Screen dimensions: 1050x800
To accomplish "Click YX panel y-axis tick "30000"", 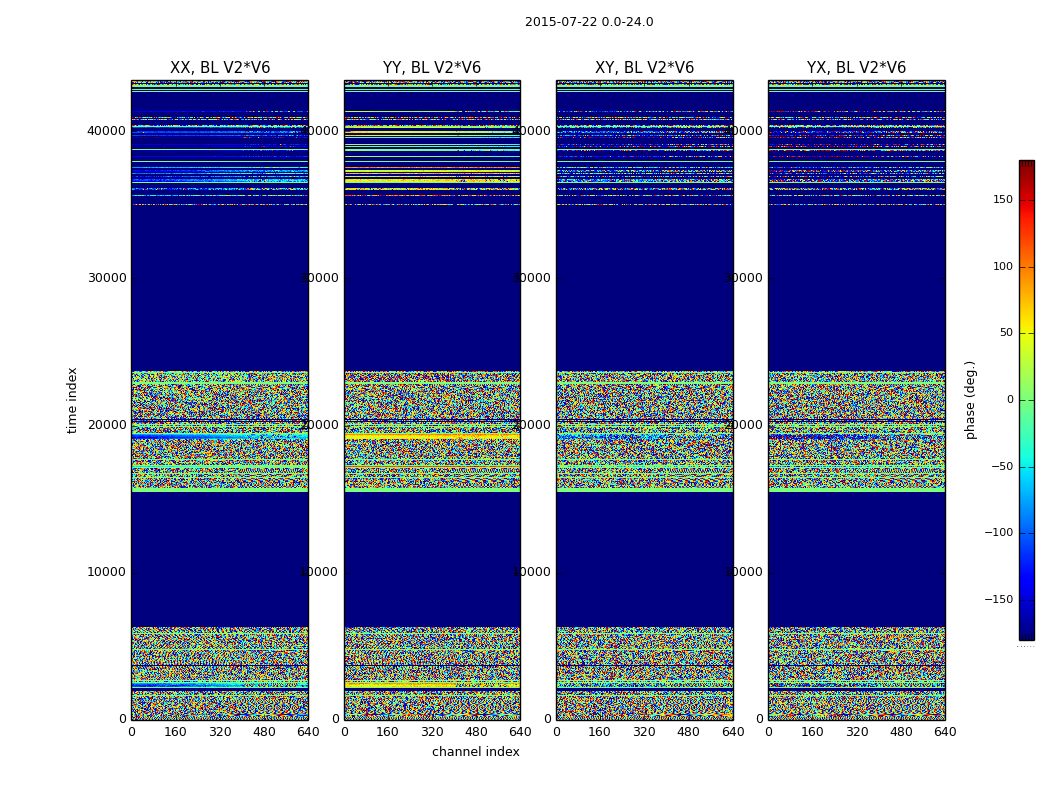I will pos(743,278).
